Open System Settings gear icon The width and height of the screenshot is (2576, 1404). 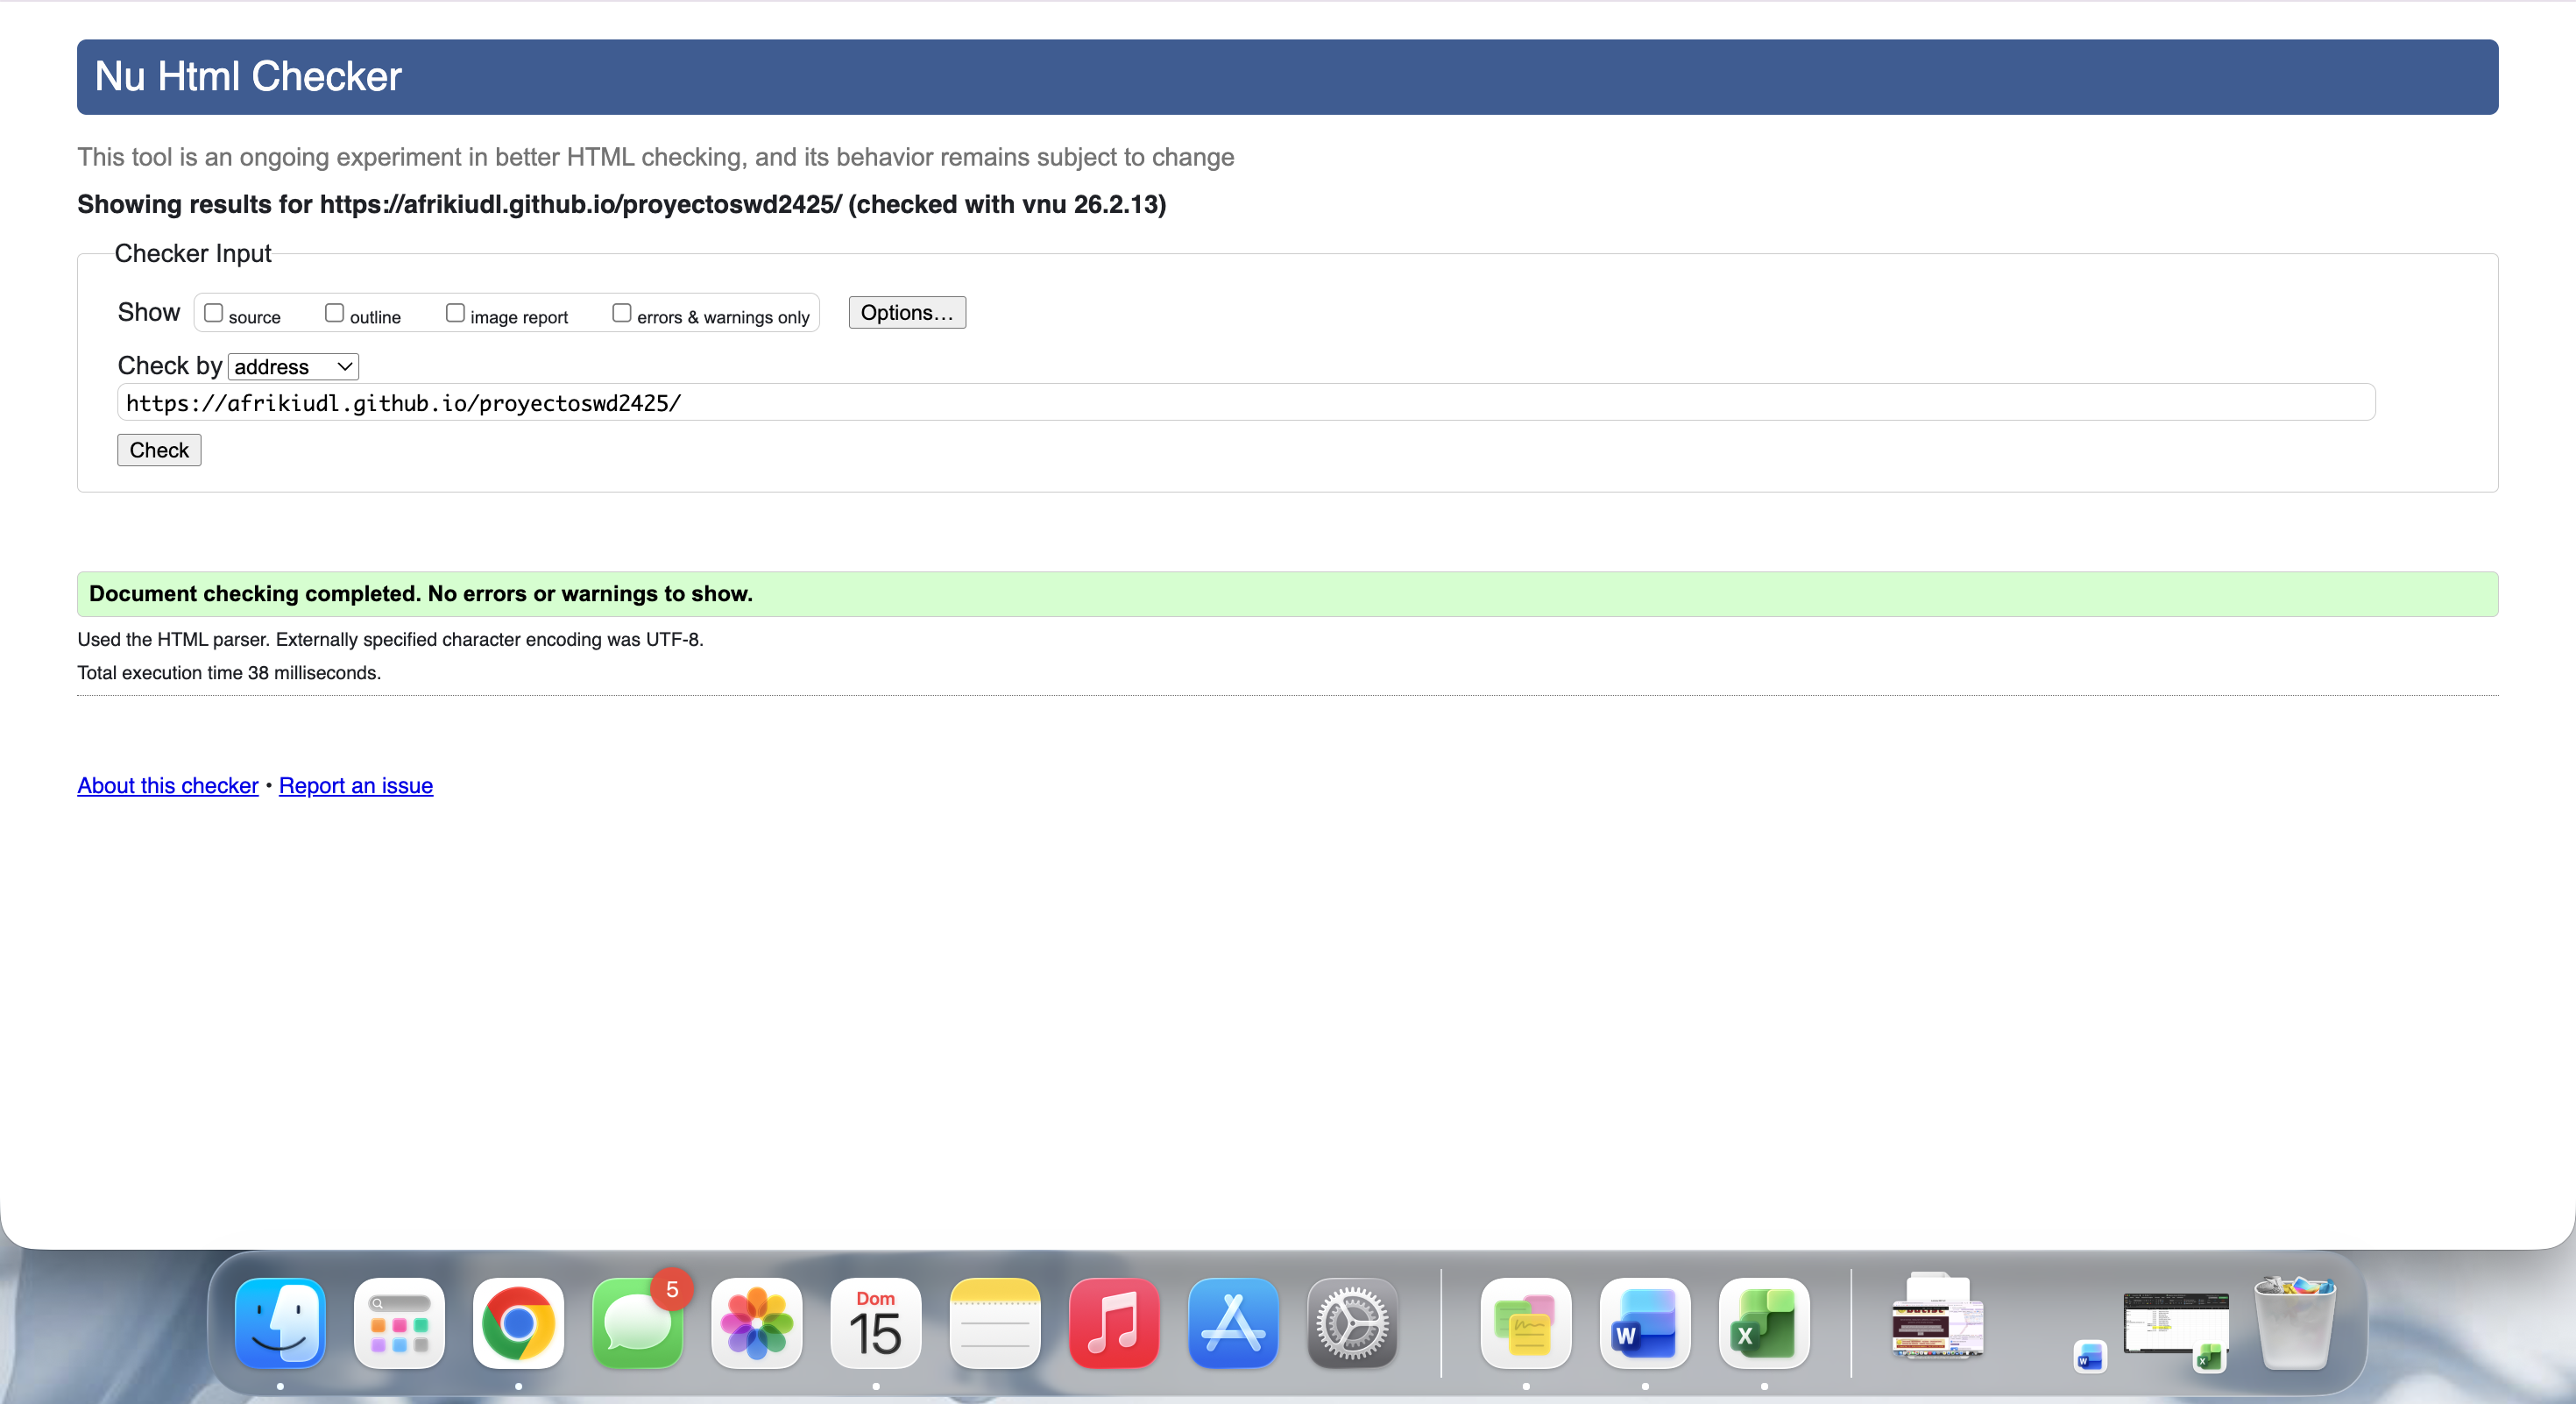tap(1351, 1323)
